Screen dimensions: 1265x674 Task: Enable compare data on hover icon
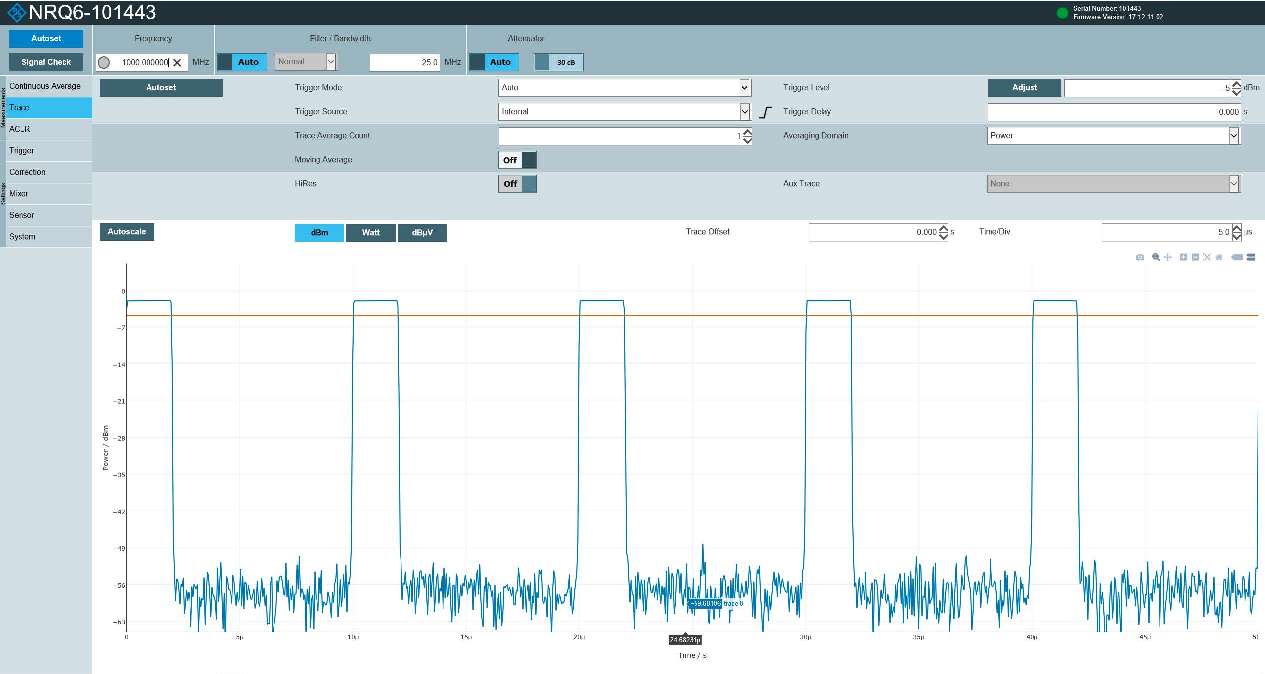point(1250,257)
